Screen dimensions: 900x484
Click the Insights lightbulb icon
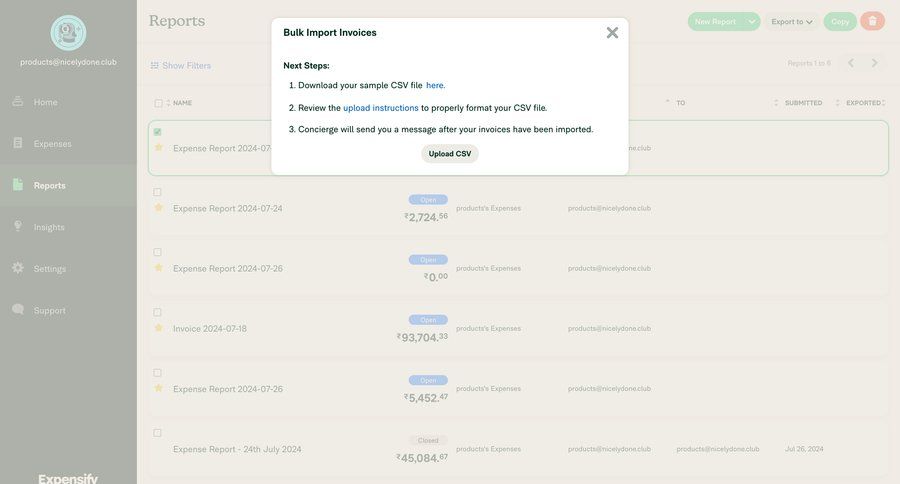(18, 226)
